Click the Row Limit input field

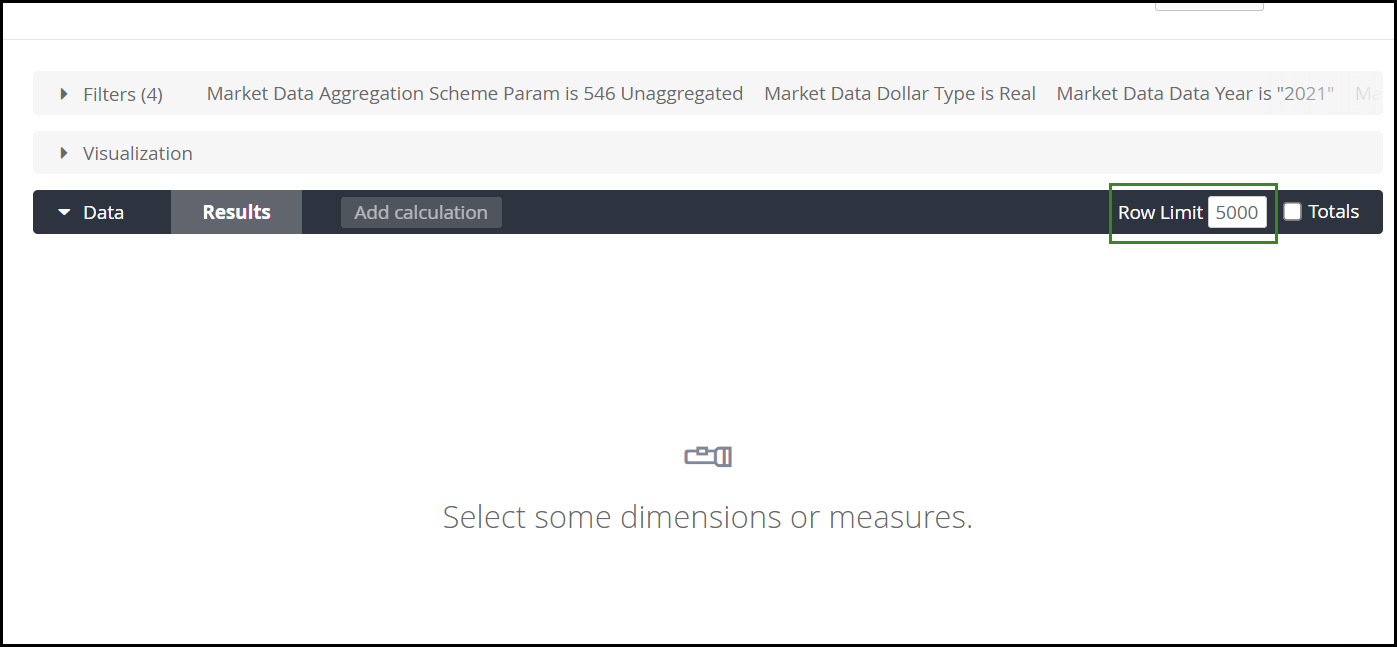click(x=1237, y=212)
